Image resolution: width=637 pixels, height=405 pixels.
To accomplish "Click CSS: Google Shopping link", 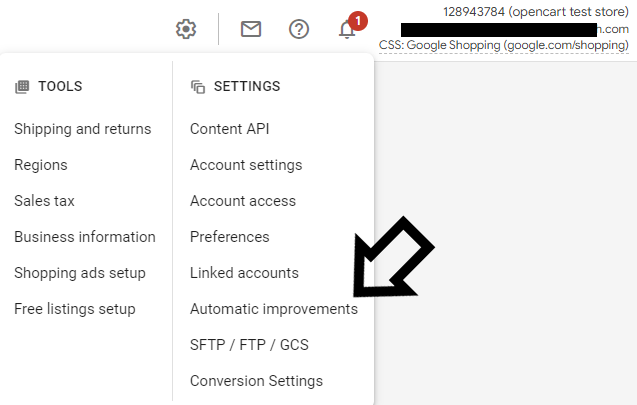I will pos(504,45).
